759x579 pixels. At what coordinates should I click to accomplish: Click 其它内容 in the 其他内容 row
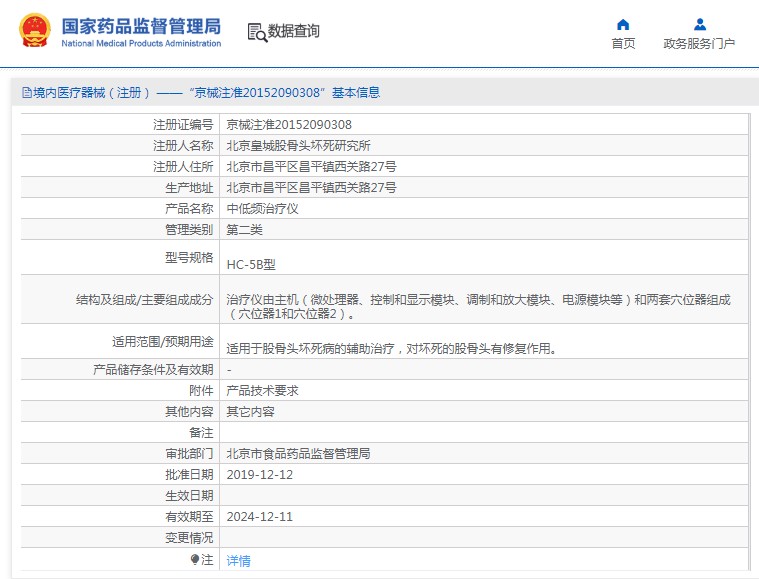coord(250,412)
